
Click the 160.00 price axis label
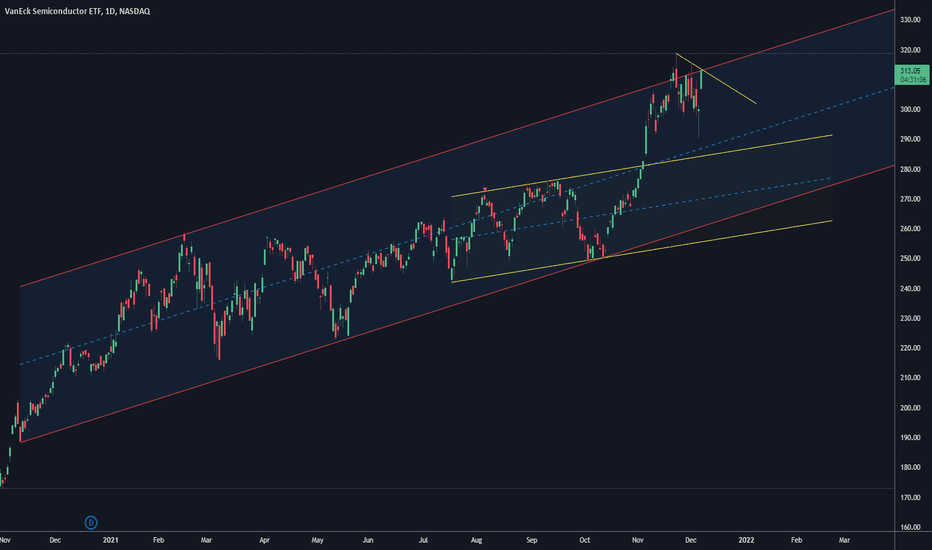click(x=910, y=527)
